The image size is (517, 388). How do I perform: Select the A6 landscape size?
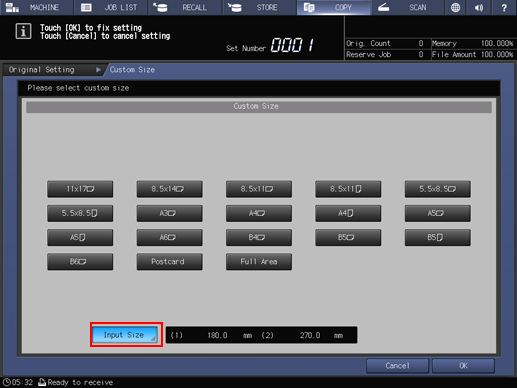tap(169, 237)
